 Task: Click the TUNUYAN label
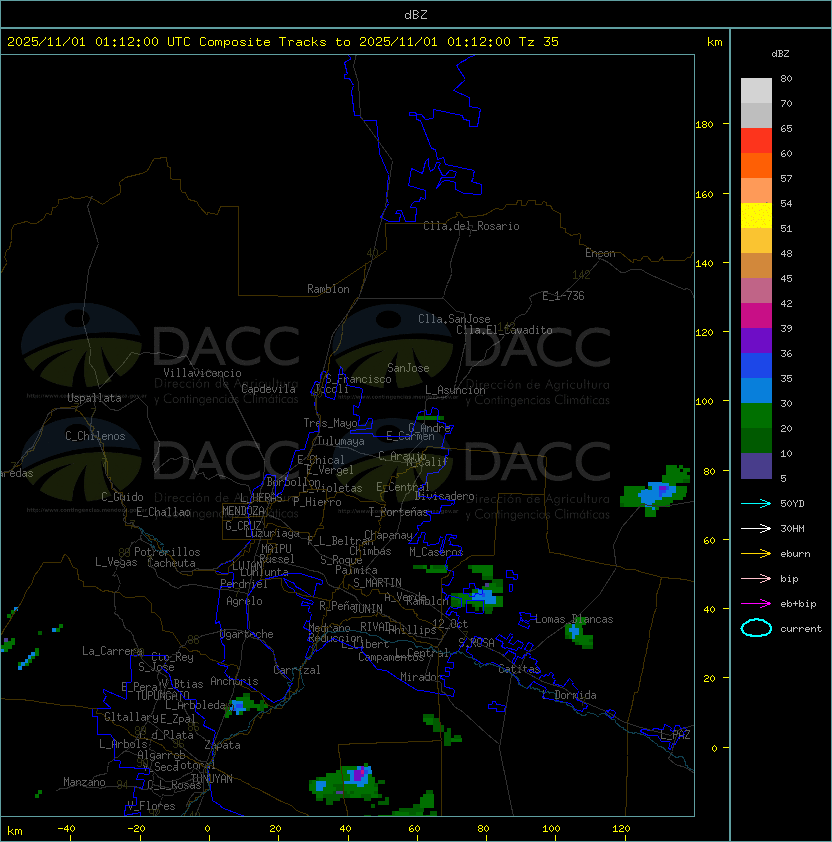tap(212, 779)
